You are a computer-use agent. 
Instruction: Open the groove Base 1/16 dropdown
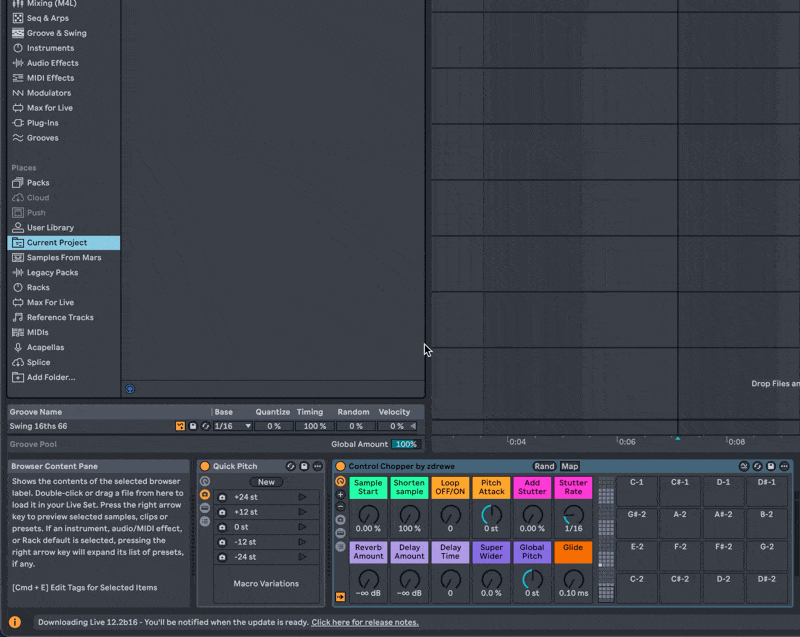232,426
